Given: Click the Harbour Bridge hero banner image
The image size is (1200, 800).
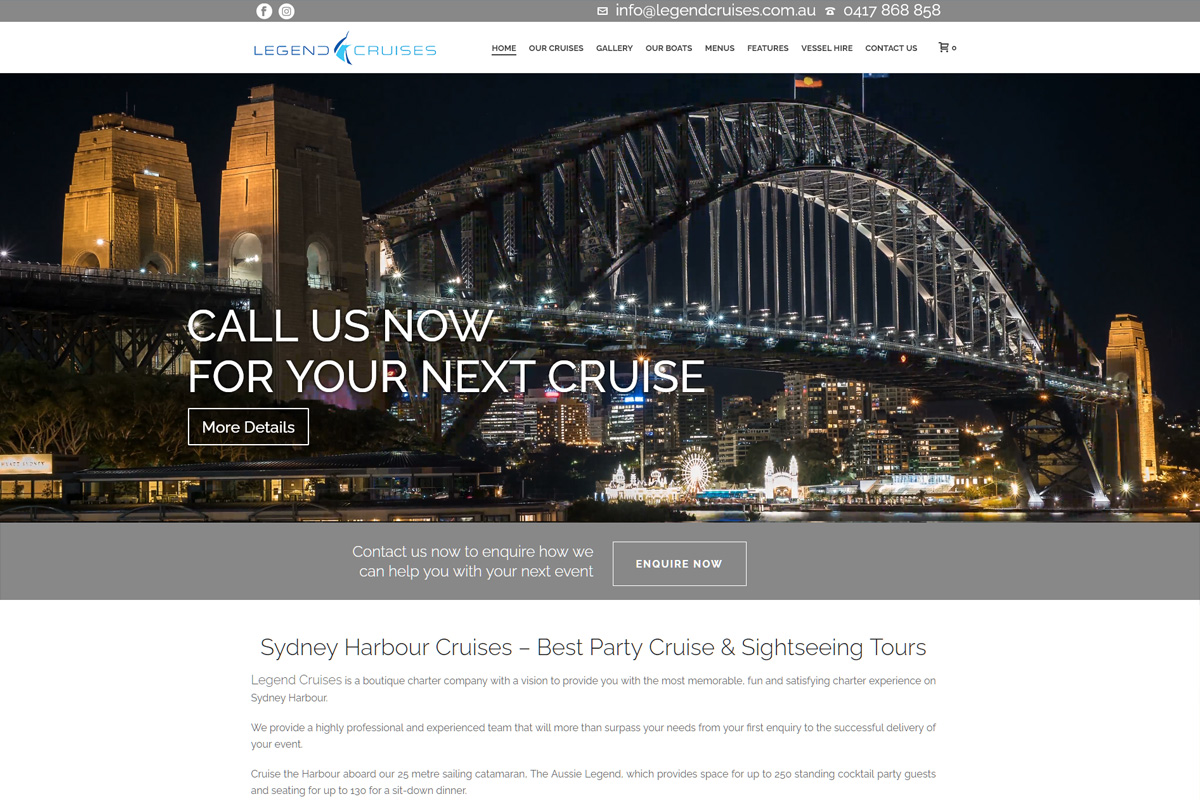Looking at the screenshot, I should 600,297.
